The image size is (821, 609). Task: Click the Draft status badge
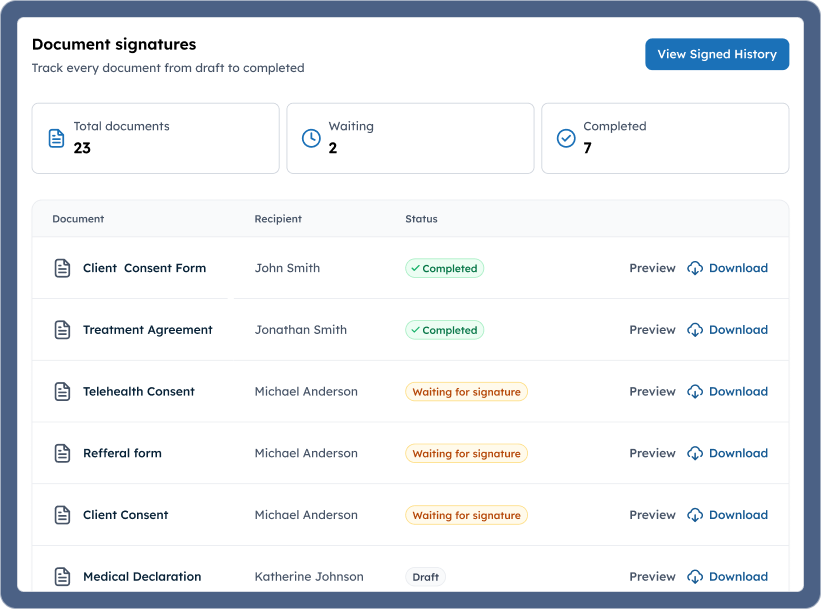coord(426,577)
